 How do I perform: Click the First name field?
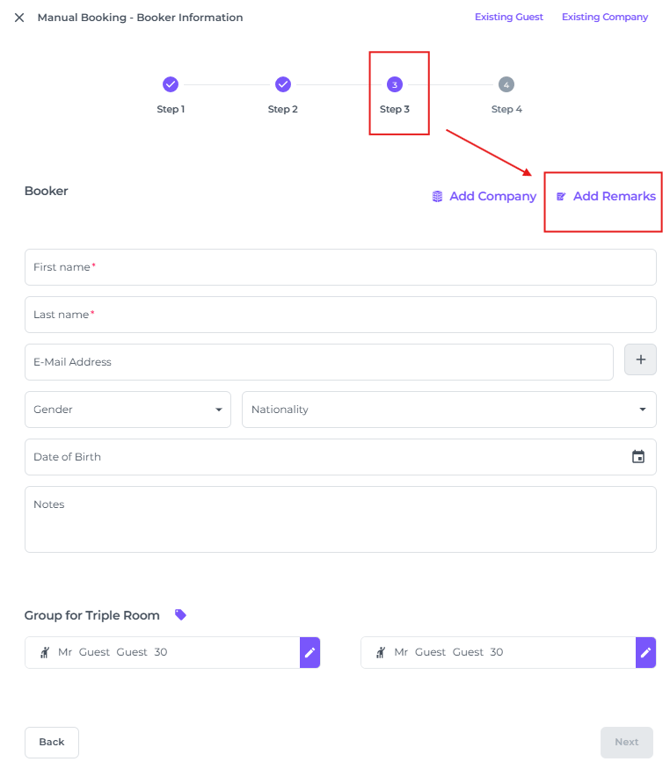click(340, 267)
